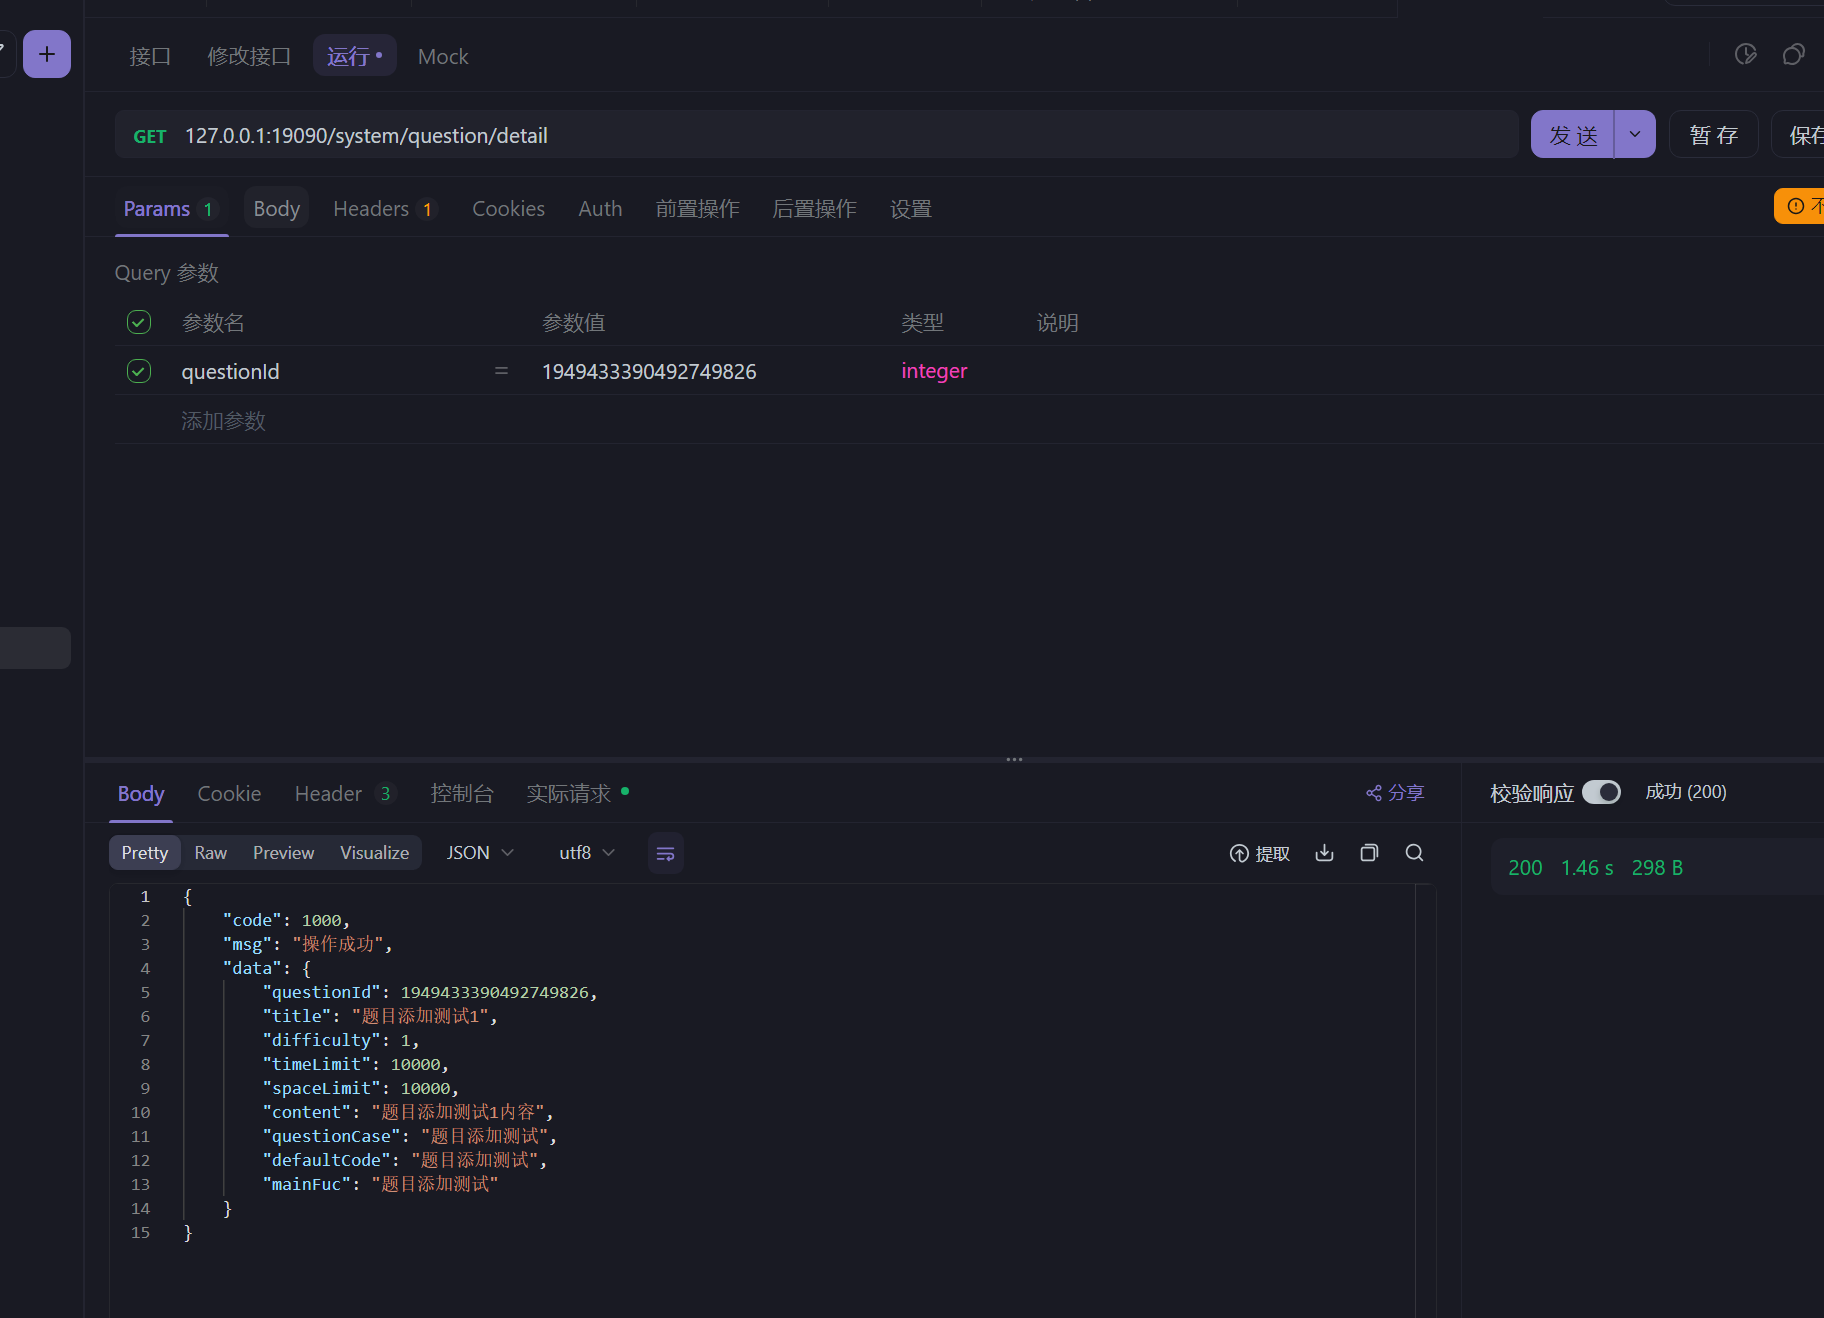Open the Auth tab
The width and height of the screenshot is (1824, 1318).
[x=600, y=209]
